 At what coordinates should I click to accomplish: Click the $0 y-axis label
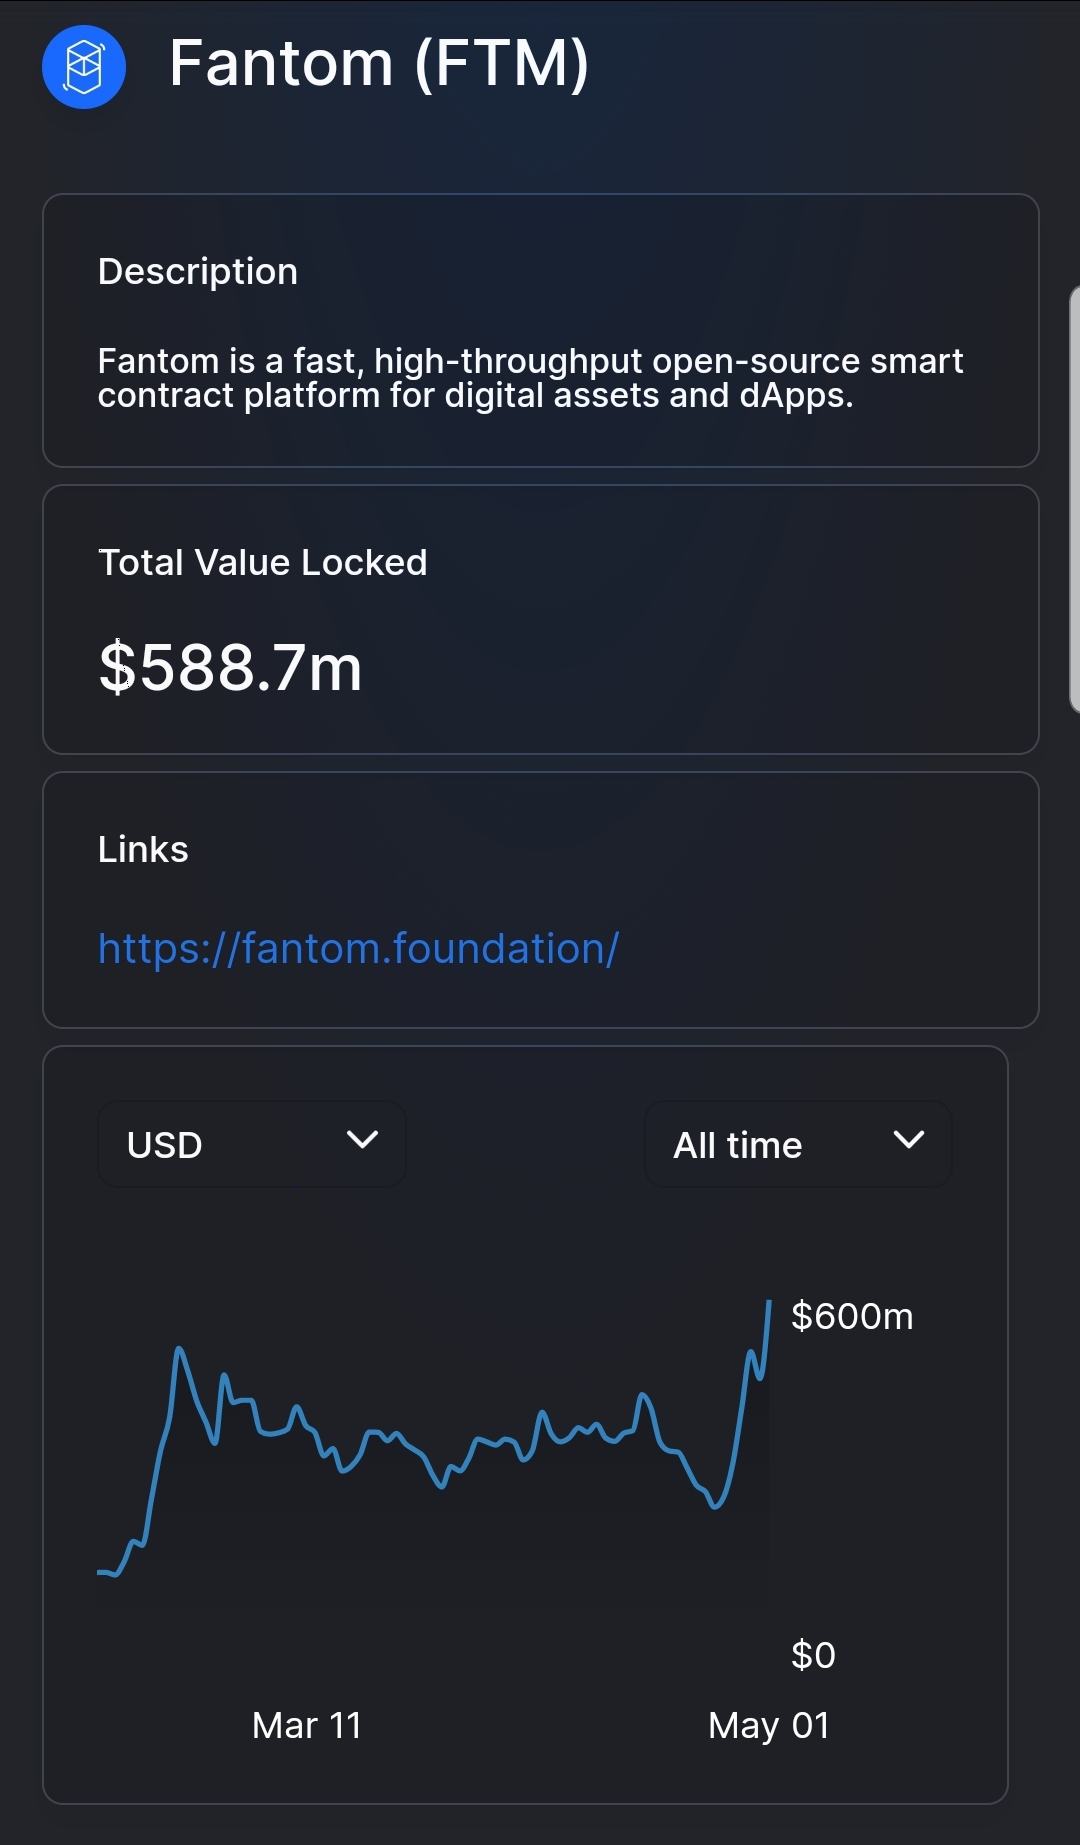click(x=813, y=1655)
